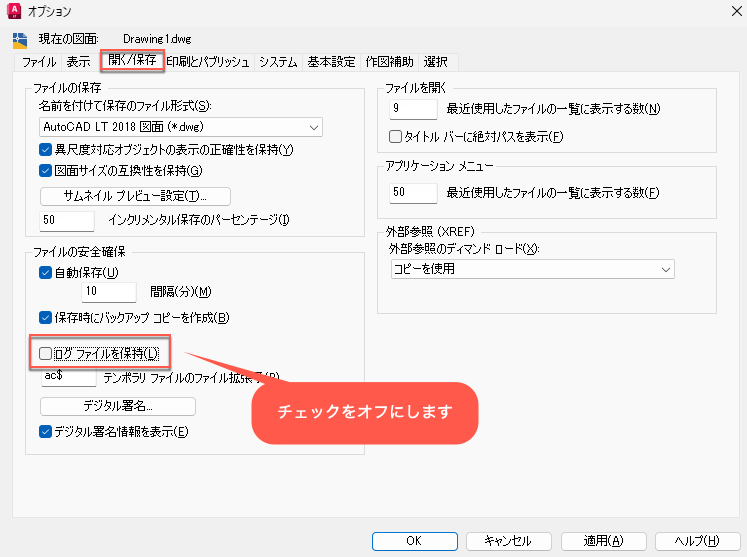This screenshot has height=557, width=747.
Task: Open the 外部参照のディマンド ロード dropdown
Action: click(x=532, y=269)
